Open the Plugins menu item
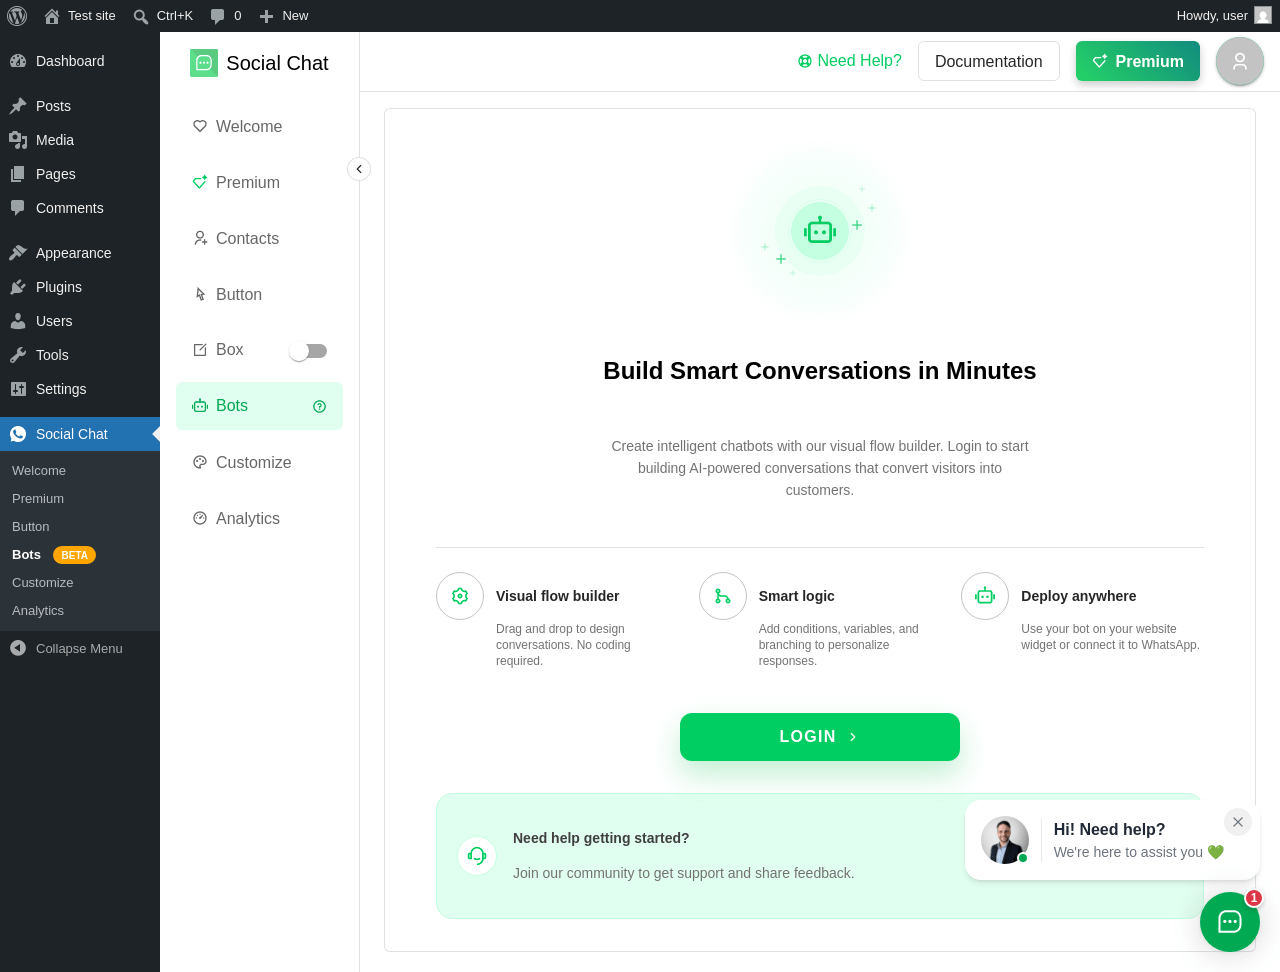The height and width of the screenshot is (972, 1280). [x=80, y=287]
